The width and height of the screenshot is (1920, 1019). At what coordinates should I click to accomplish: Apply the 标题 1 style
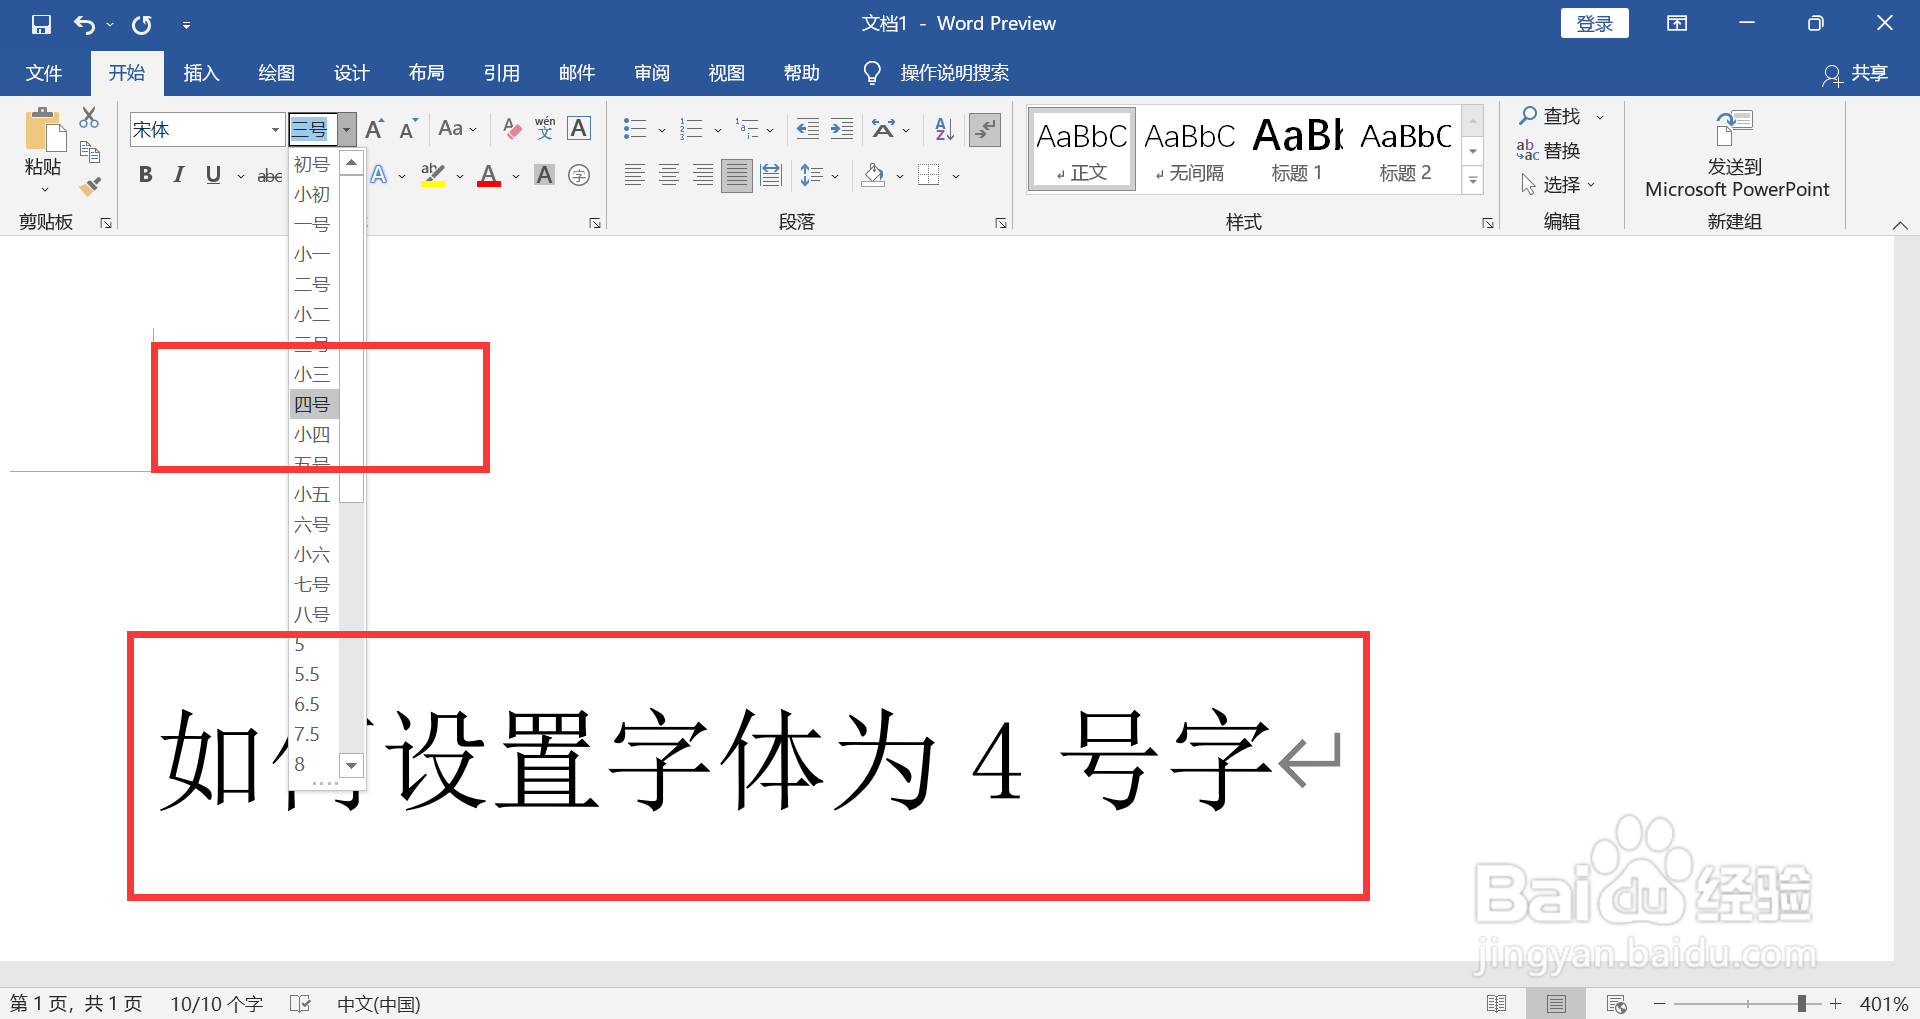pos(1297,149)
